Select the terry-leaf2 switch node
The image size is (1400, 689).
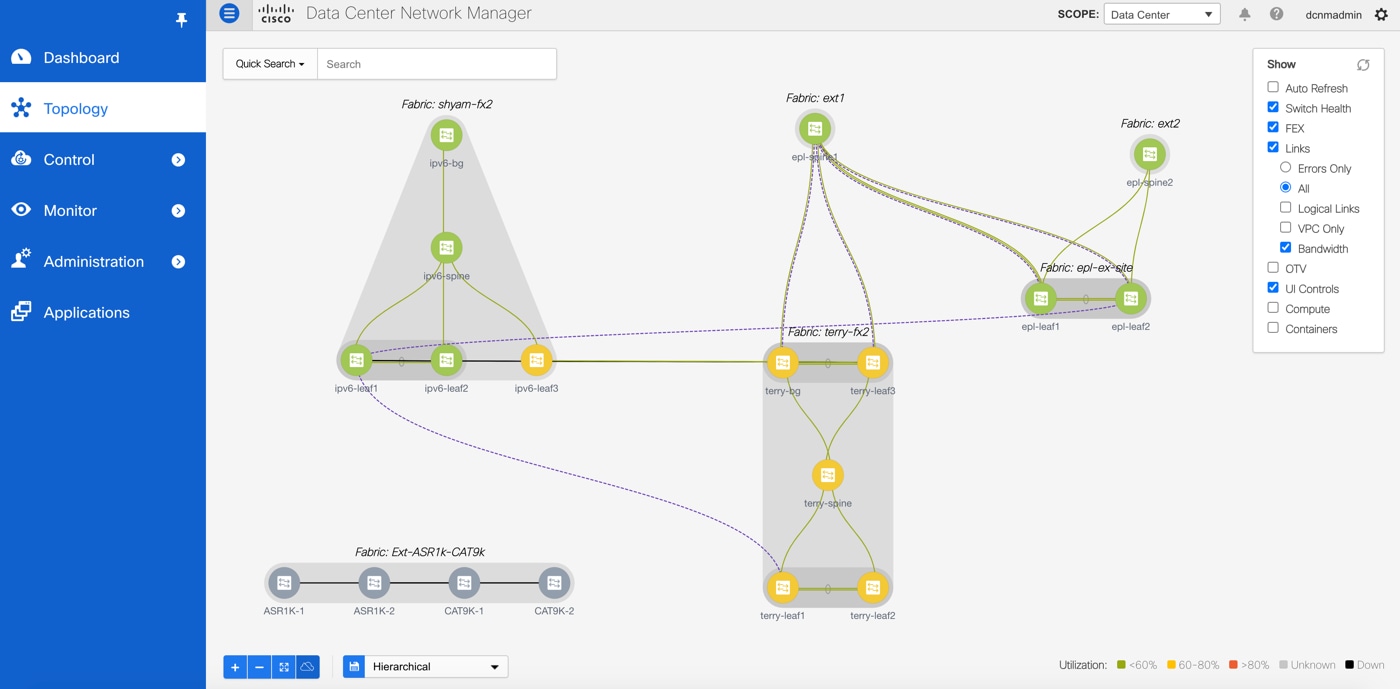(873, 587)
